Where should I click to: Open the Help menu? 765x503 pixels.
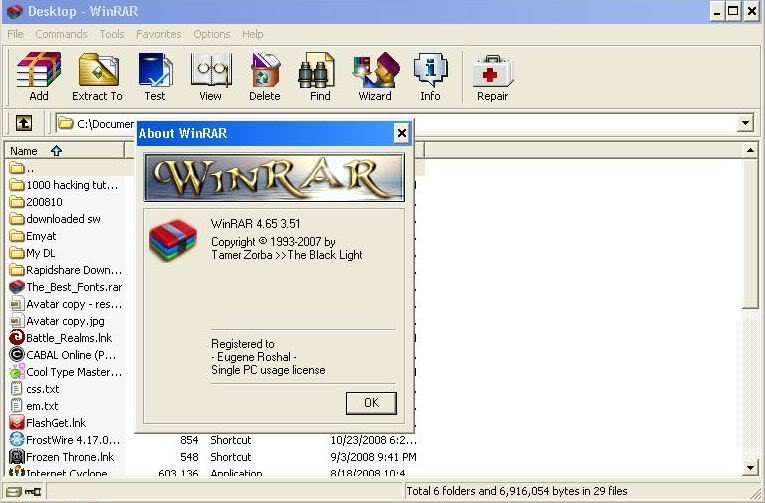click(x=253, y=34)
